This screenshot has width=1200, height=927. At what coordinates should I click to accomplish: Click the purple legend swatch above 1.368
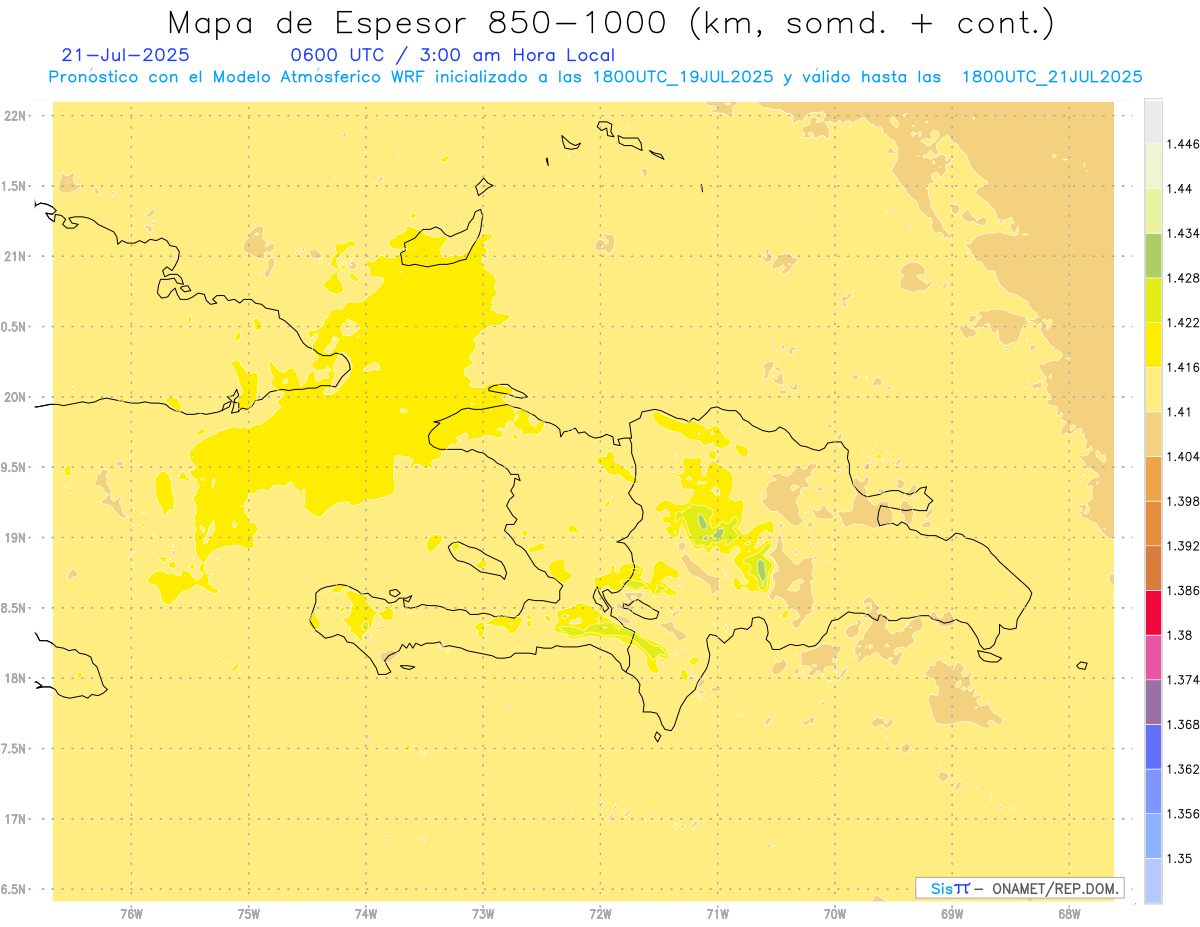tap(1153, 702)
